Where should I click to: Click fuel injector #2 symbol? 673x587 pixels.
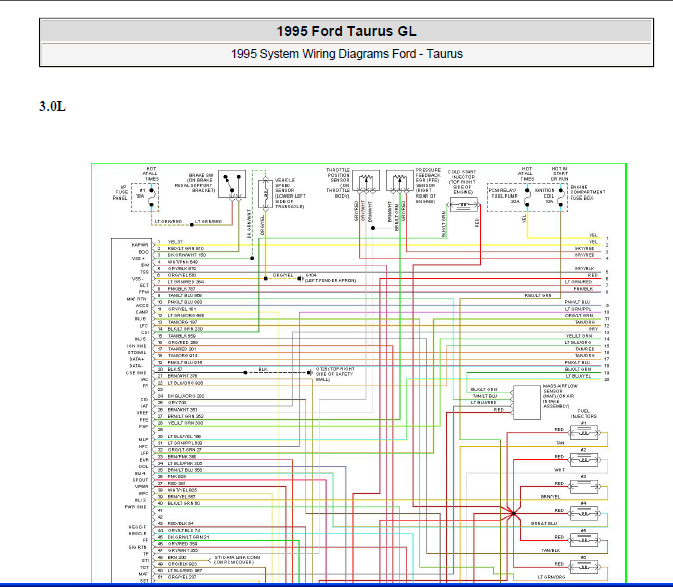[584, 460]
